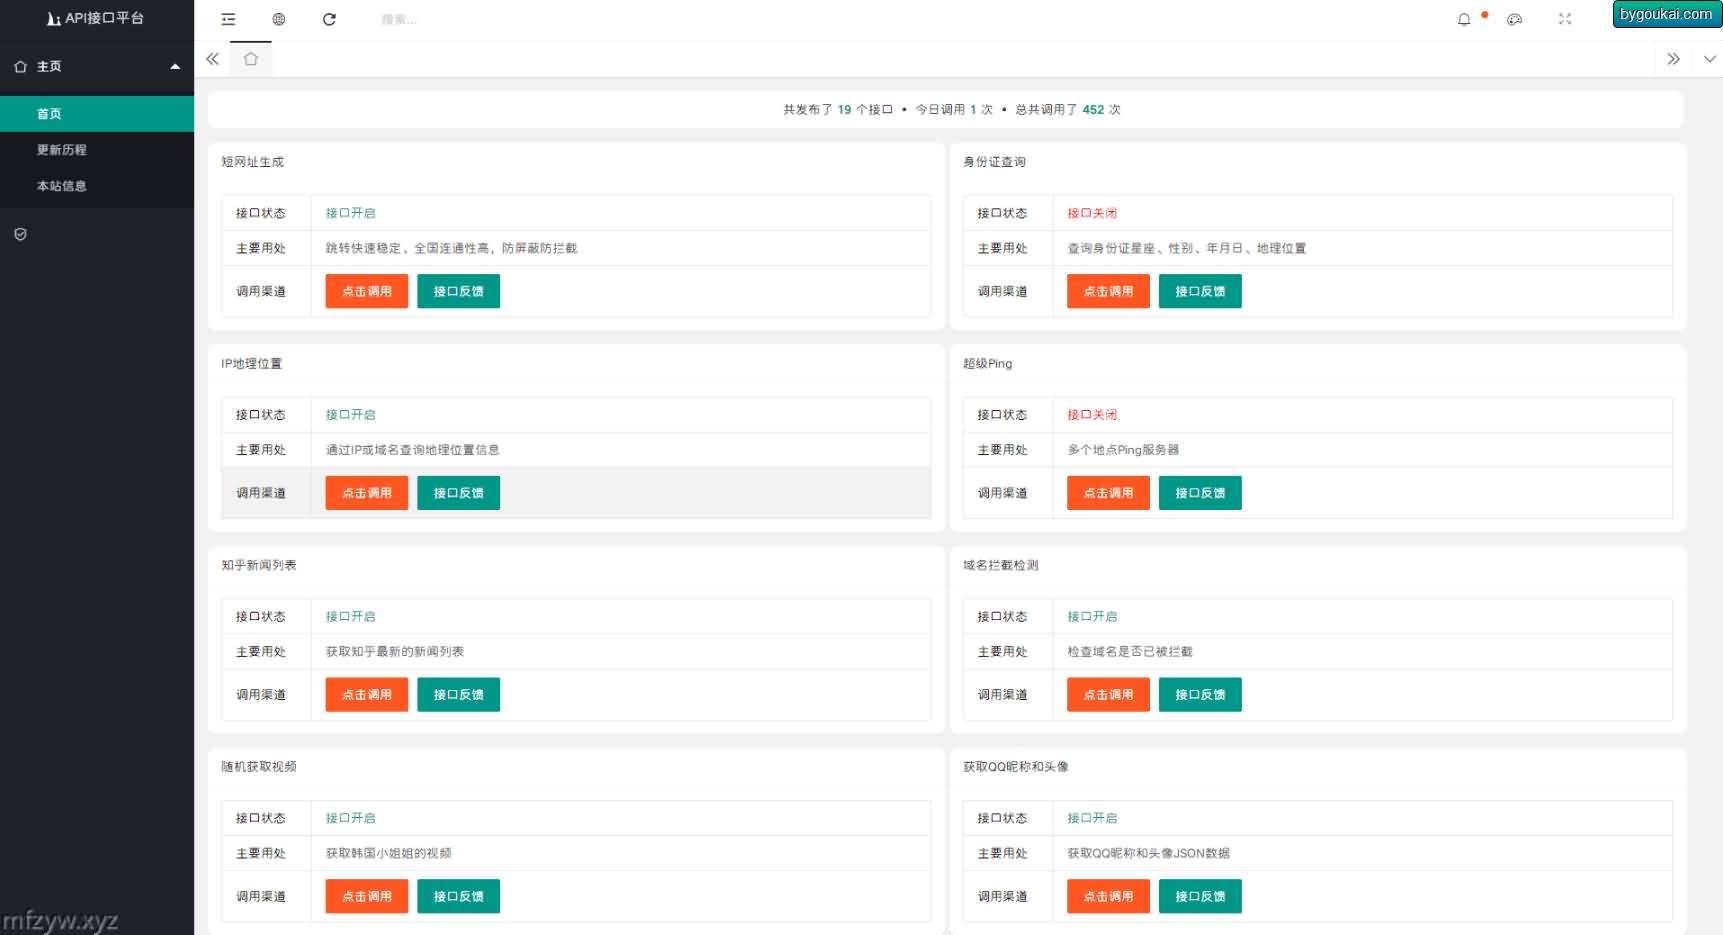The image size is (1723, 935).
Task: Open the notification bell
Action: tap(1464, 19)
